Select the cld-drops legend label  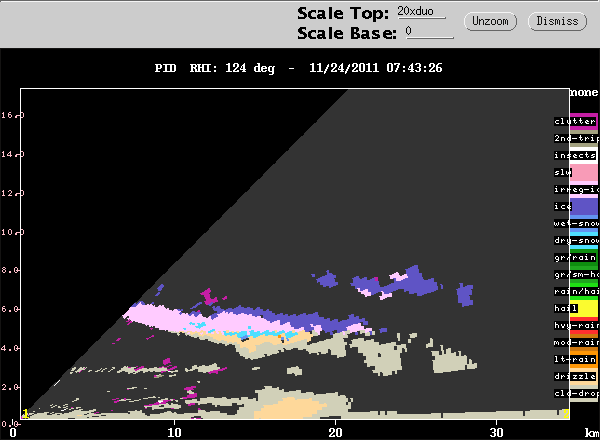pyautogui.click(x=576, y=393)
